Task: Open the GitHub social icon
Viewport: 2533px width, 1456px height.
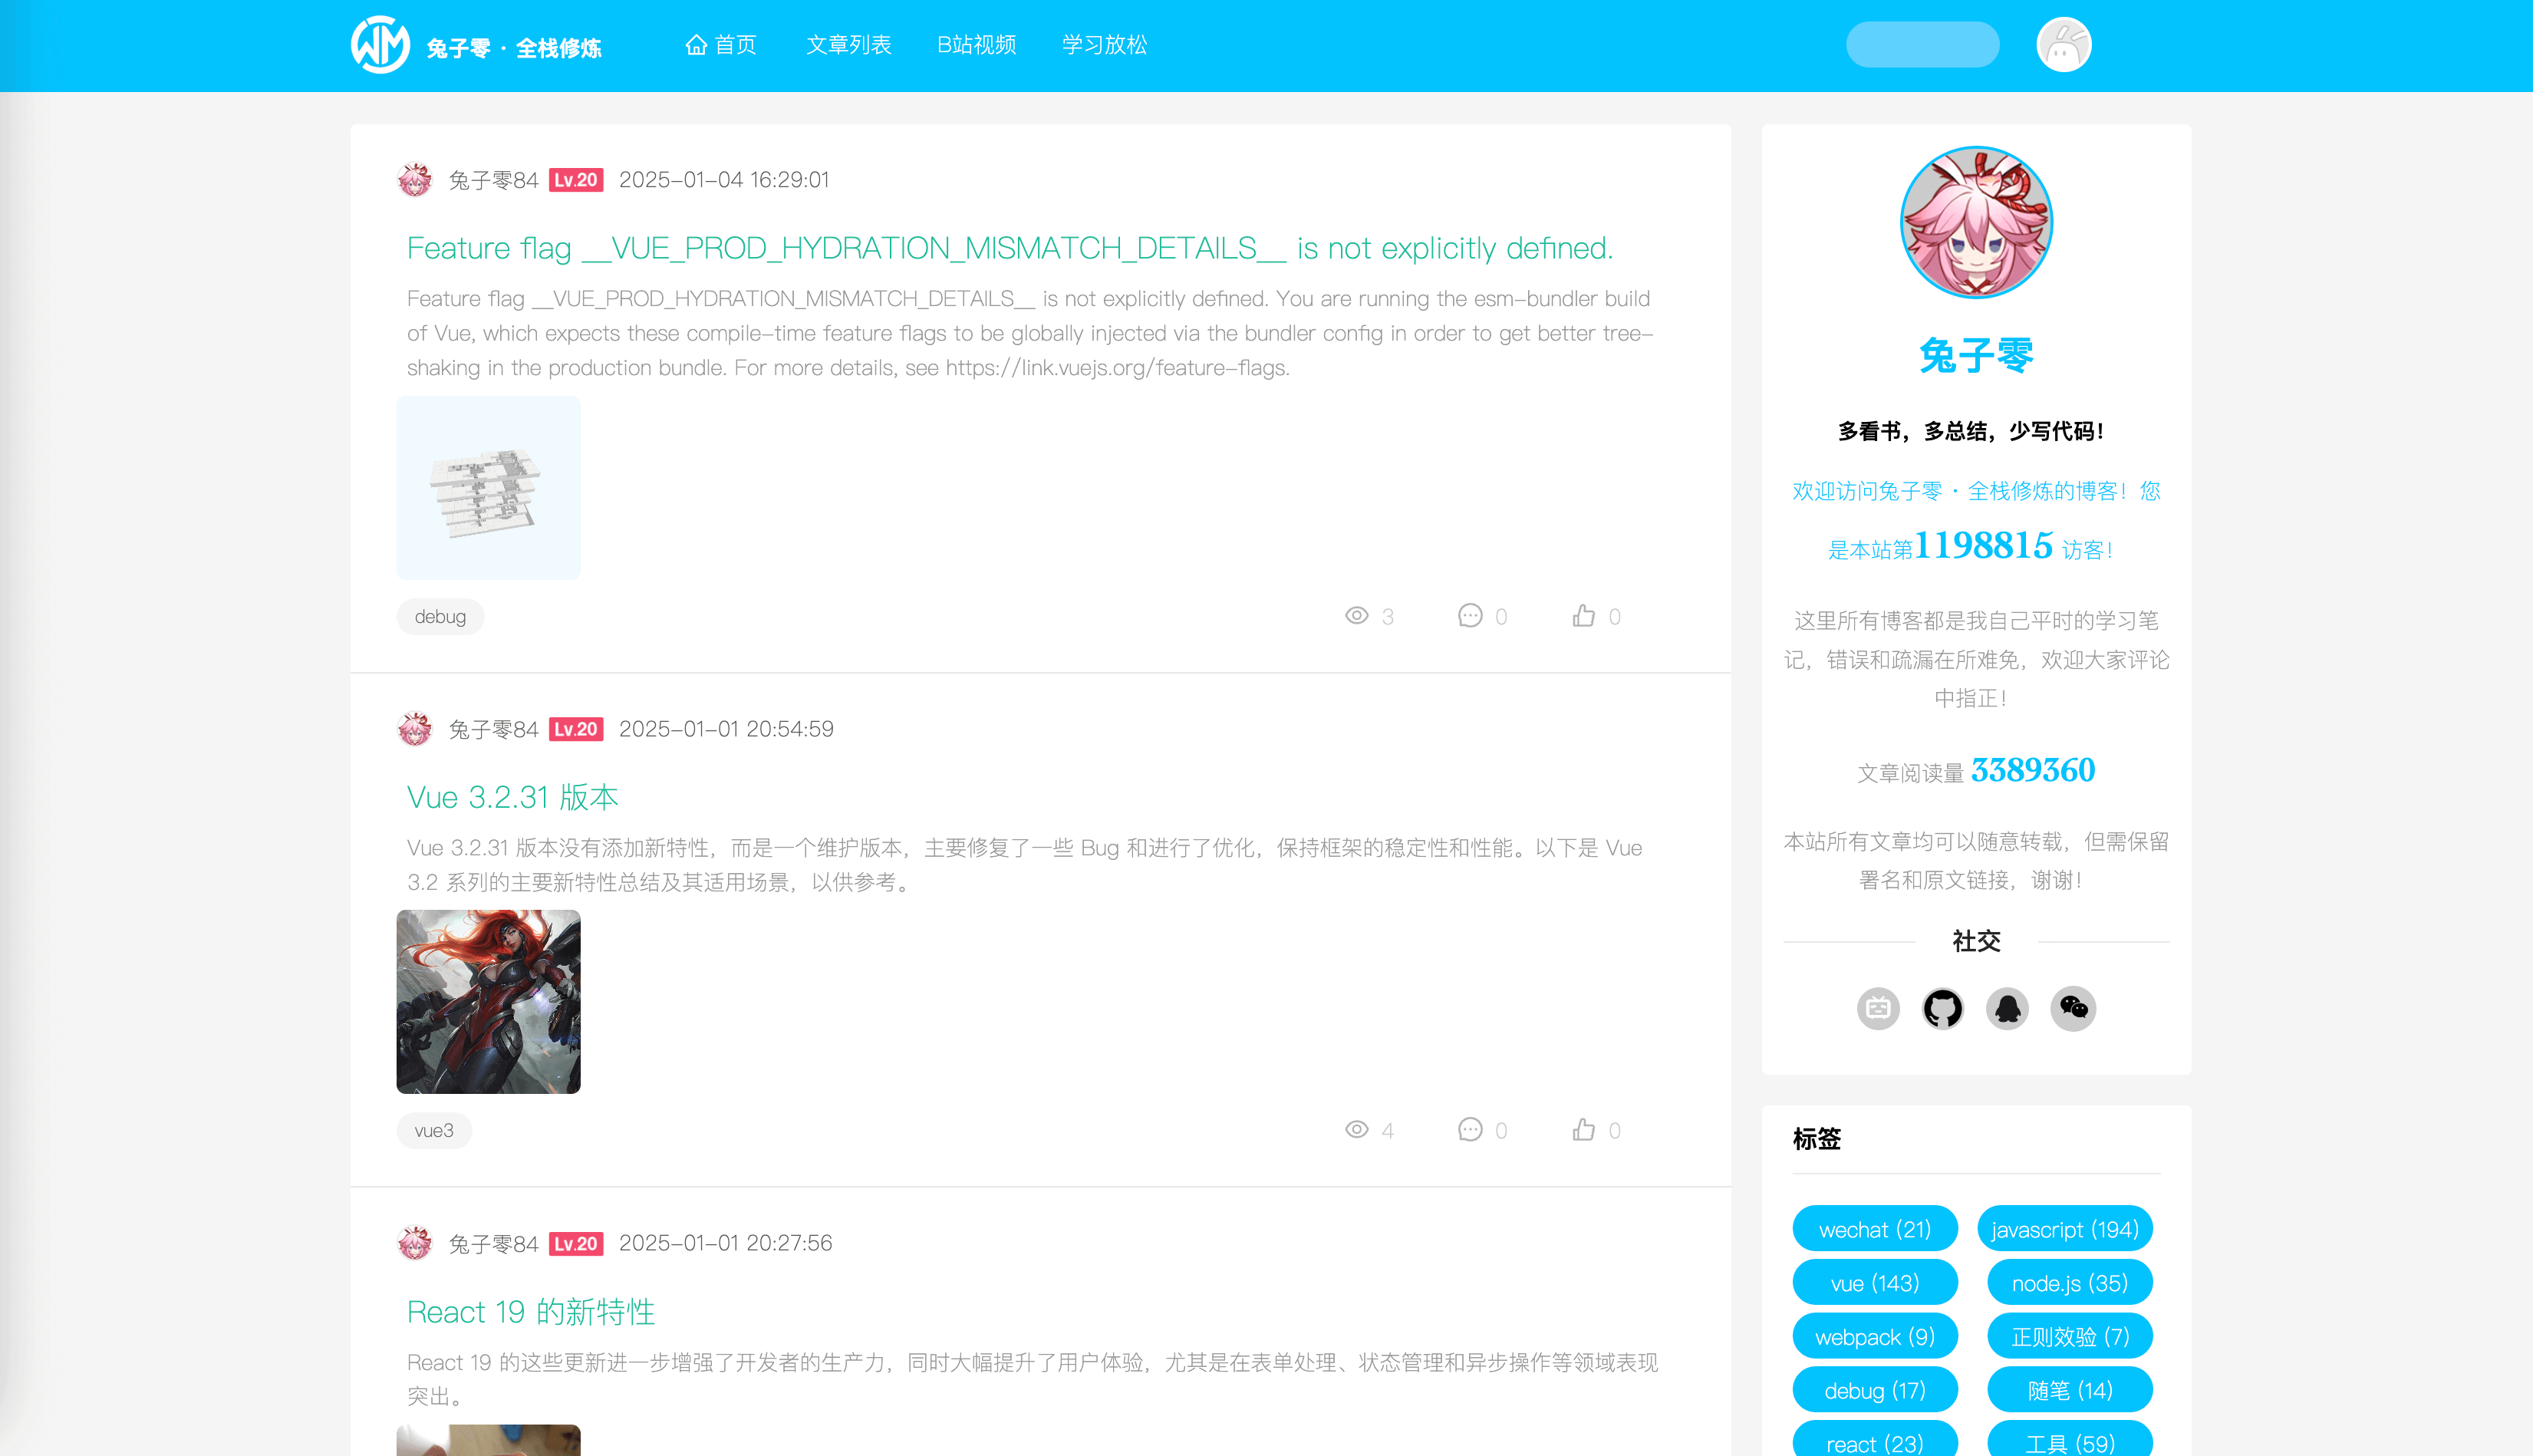Action: pyautogui.click(x=1942, y=1008)
